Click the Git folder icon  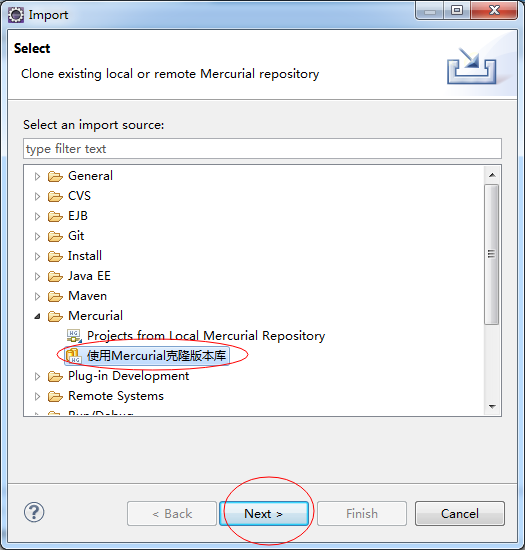click(55, 236)
